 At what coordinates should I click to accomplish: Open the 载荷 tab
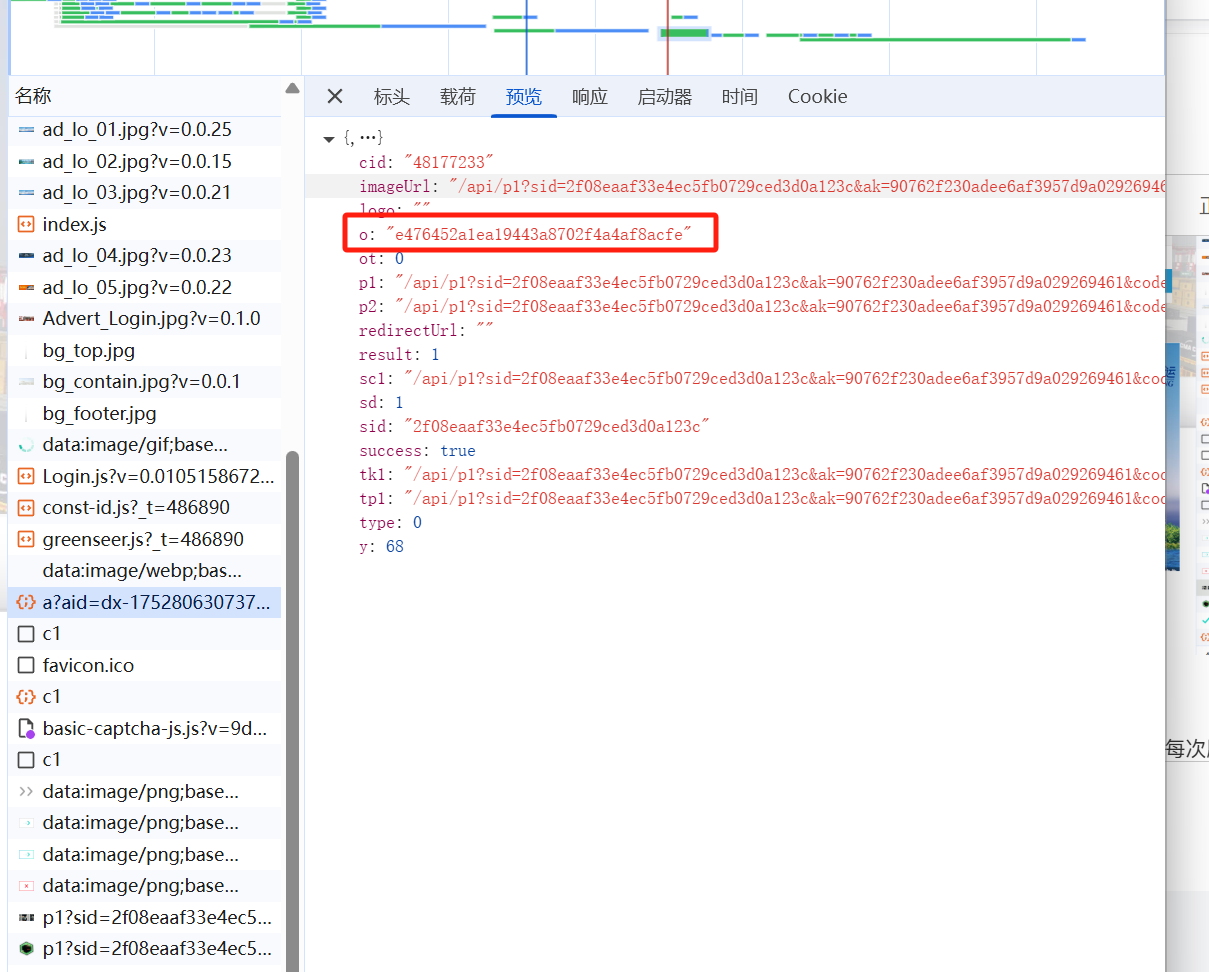[458, 97]
